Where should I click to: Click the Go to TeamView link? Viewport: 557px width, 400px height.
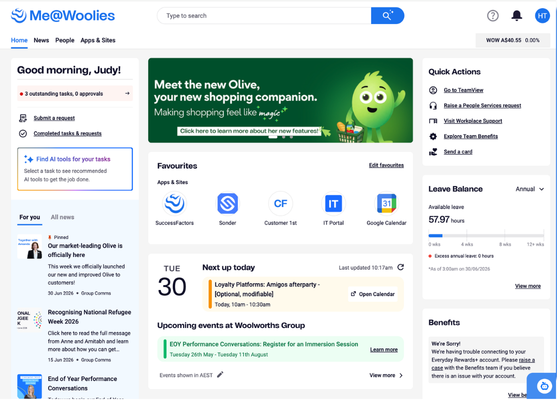click(463, 90)
